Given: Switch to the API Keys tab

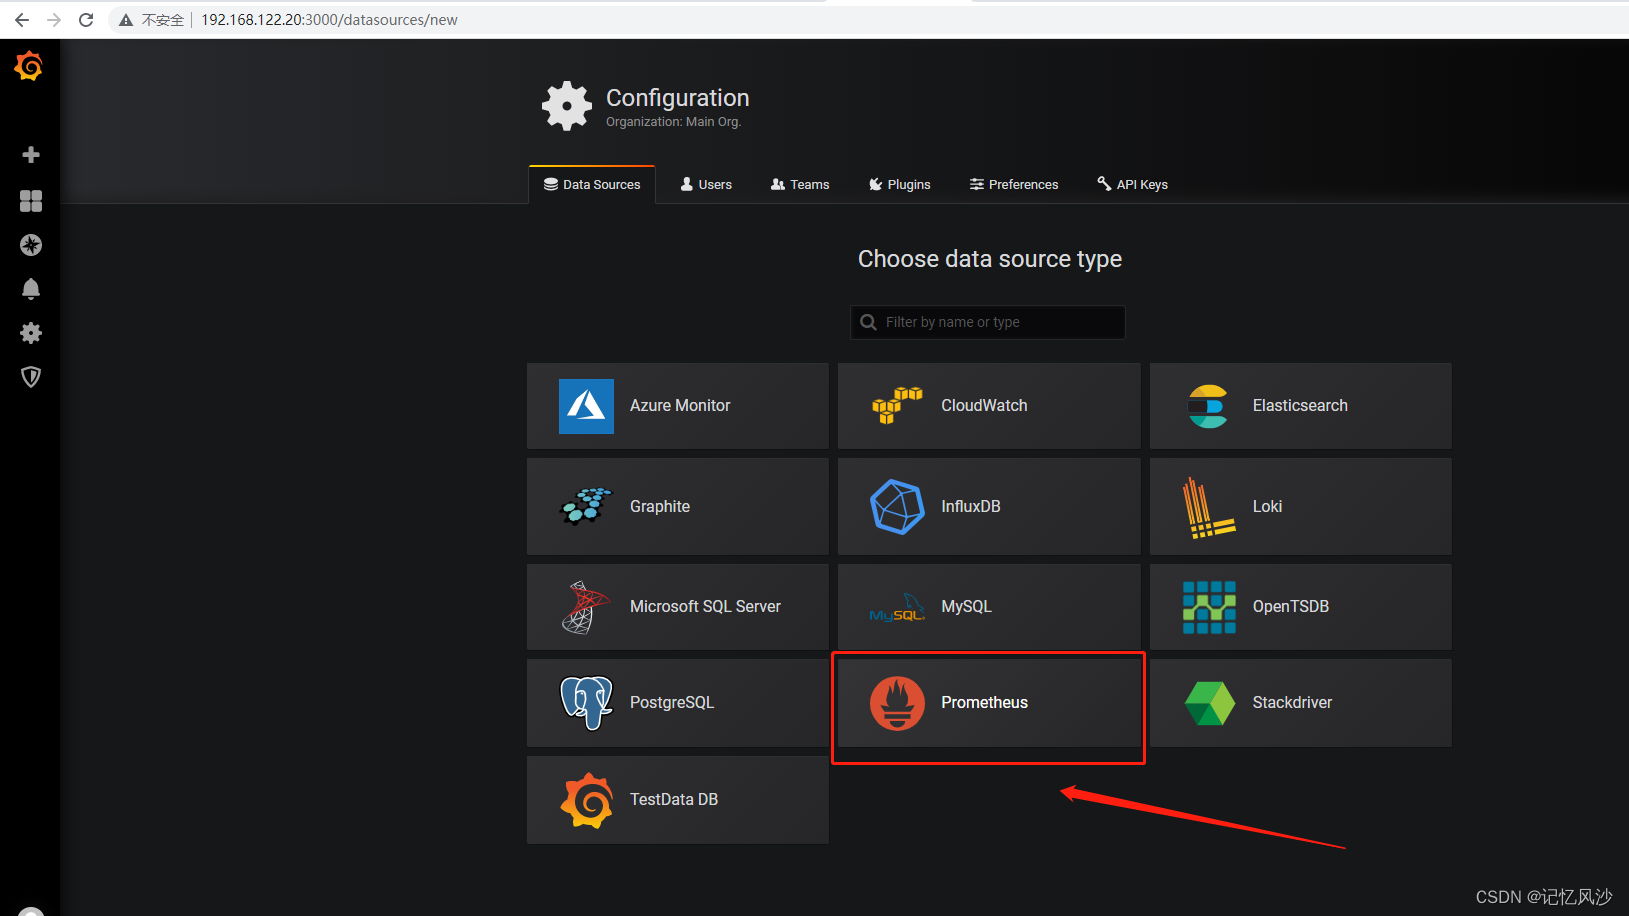Looking at the screenshot, I should (x=1132, y=185).
